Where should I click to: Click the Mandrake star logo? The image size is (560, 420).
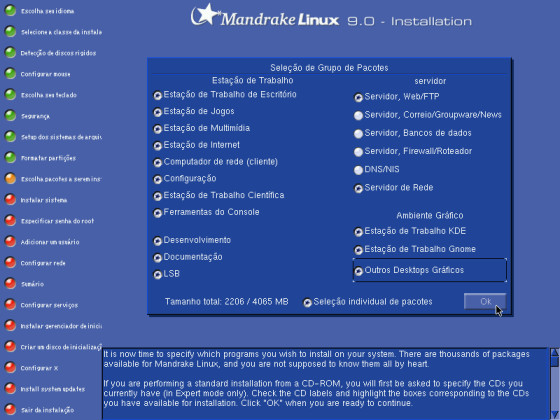pos(205,14)
